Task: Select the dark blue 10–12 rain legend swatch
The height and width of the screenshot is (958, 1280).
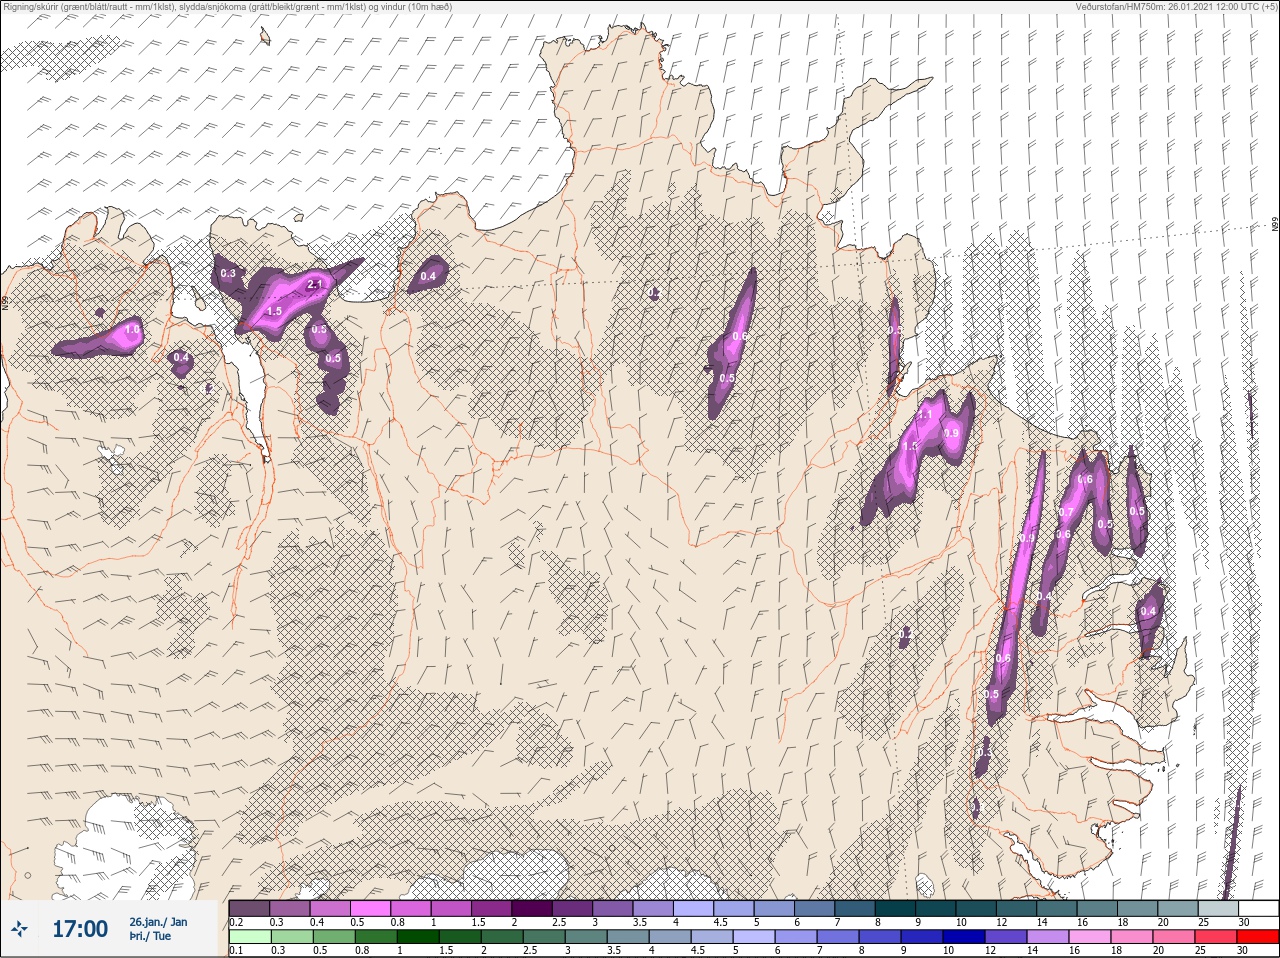Action: pyautogui.click(x=963, y=937)
